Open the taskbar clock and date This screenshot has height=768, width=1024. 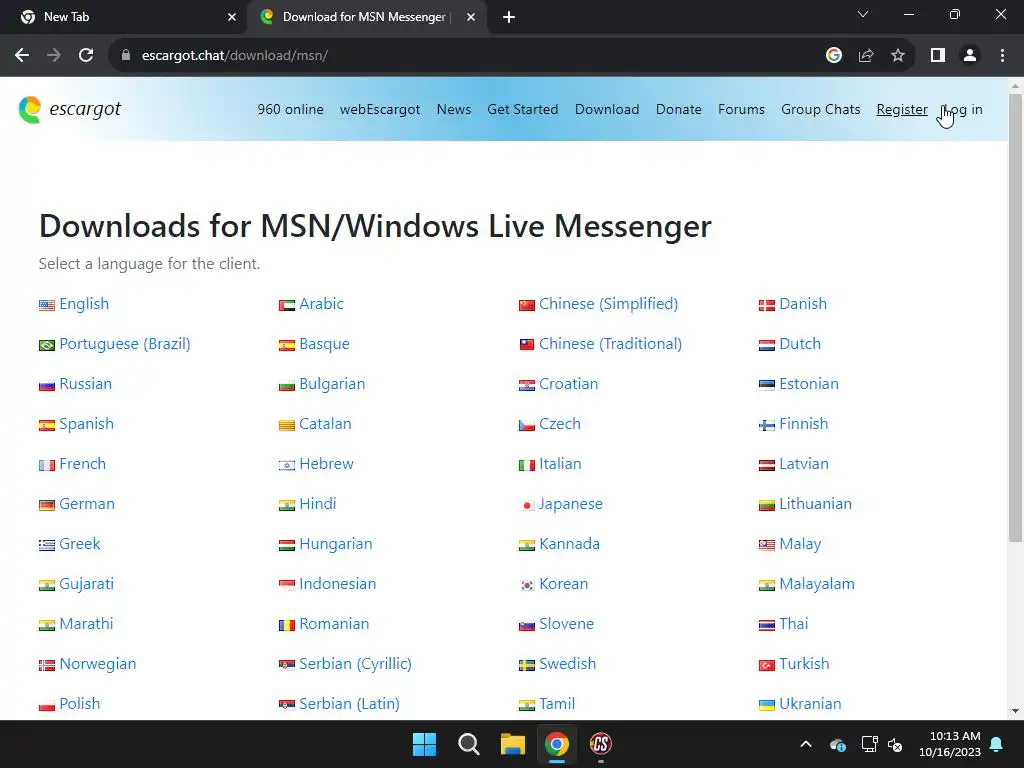pos(950,744)
